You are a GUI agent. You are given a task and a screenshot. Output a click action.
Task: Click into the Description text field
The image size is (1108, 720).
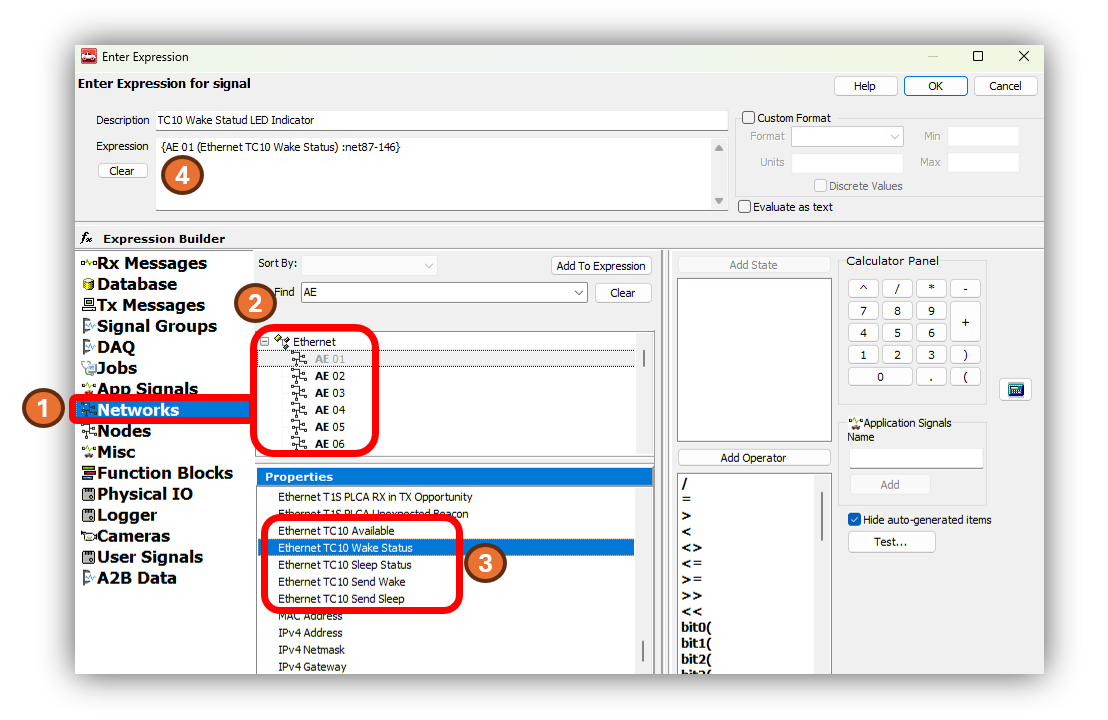point(440,120)
